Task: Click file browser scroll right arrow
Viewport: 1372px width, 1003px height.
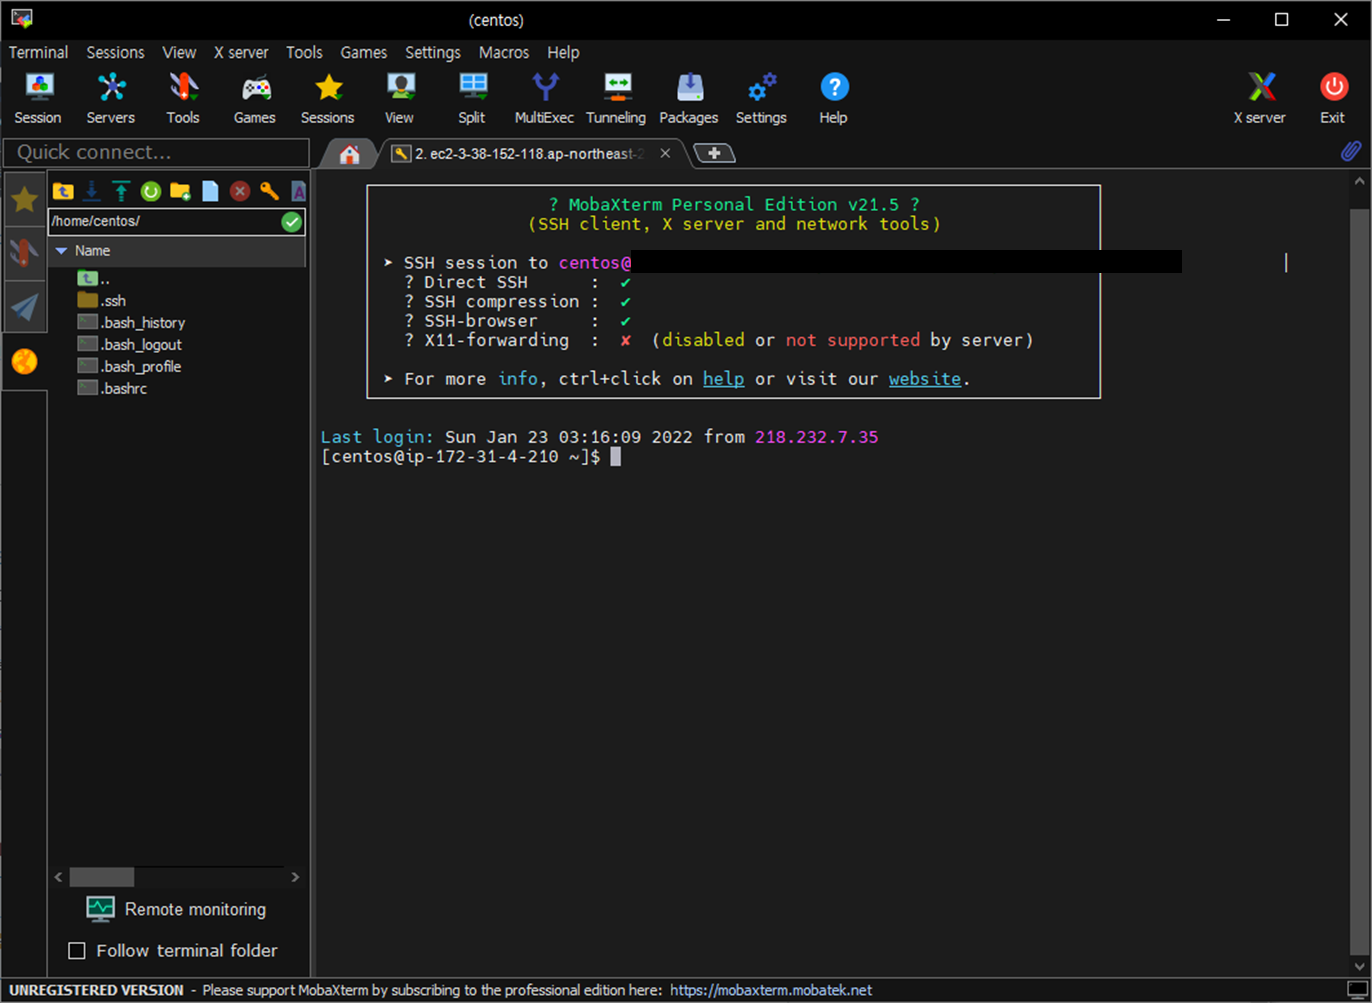Action: pyautogui.click(x=295, y=877)
